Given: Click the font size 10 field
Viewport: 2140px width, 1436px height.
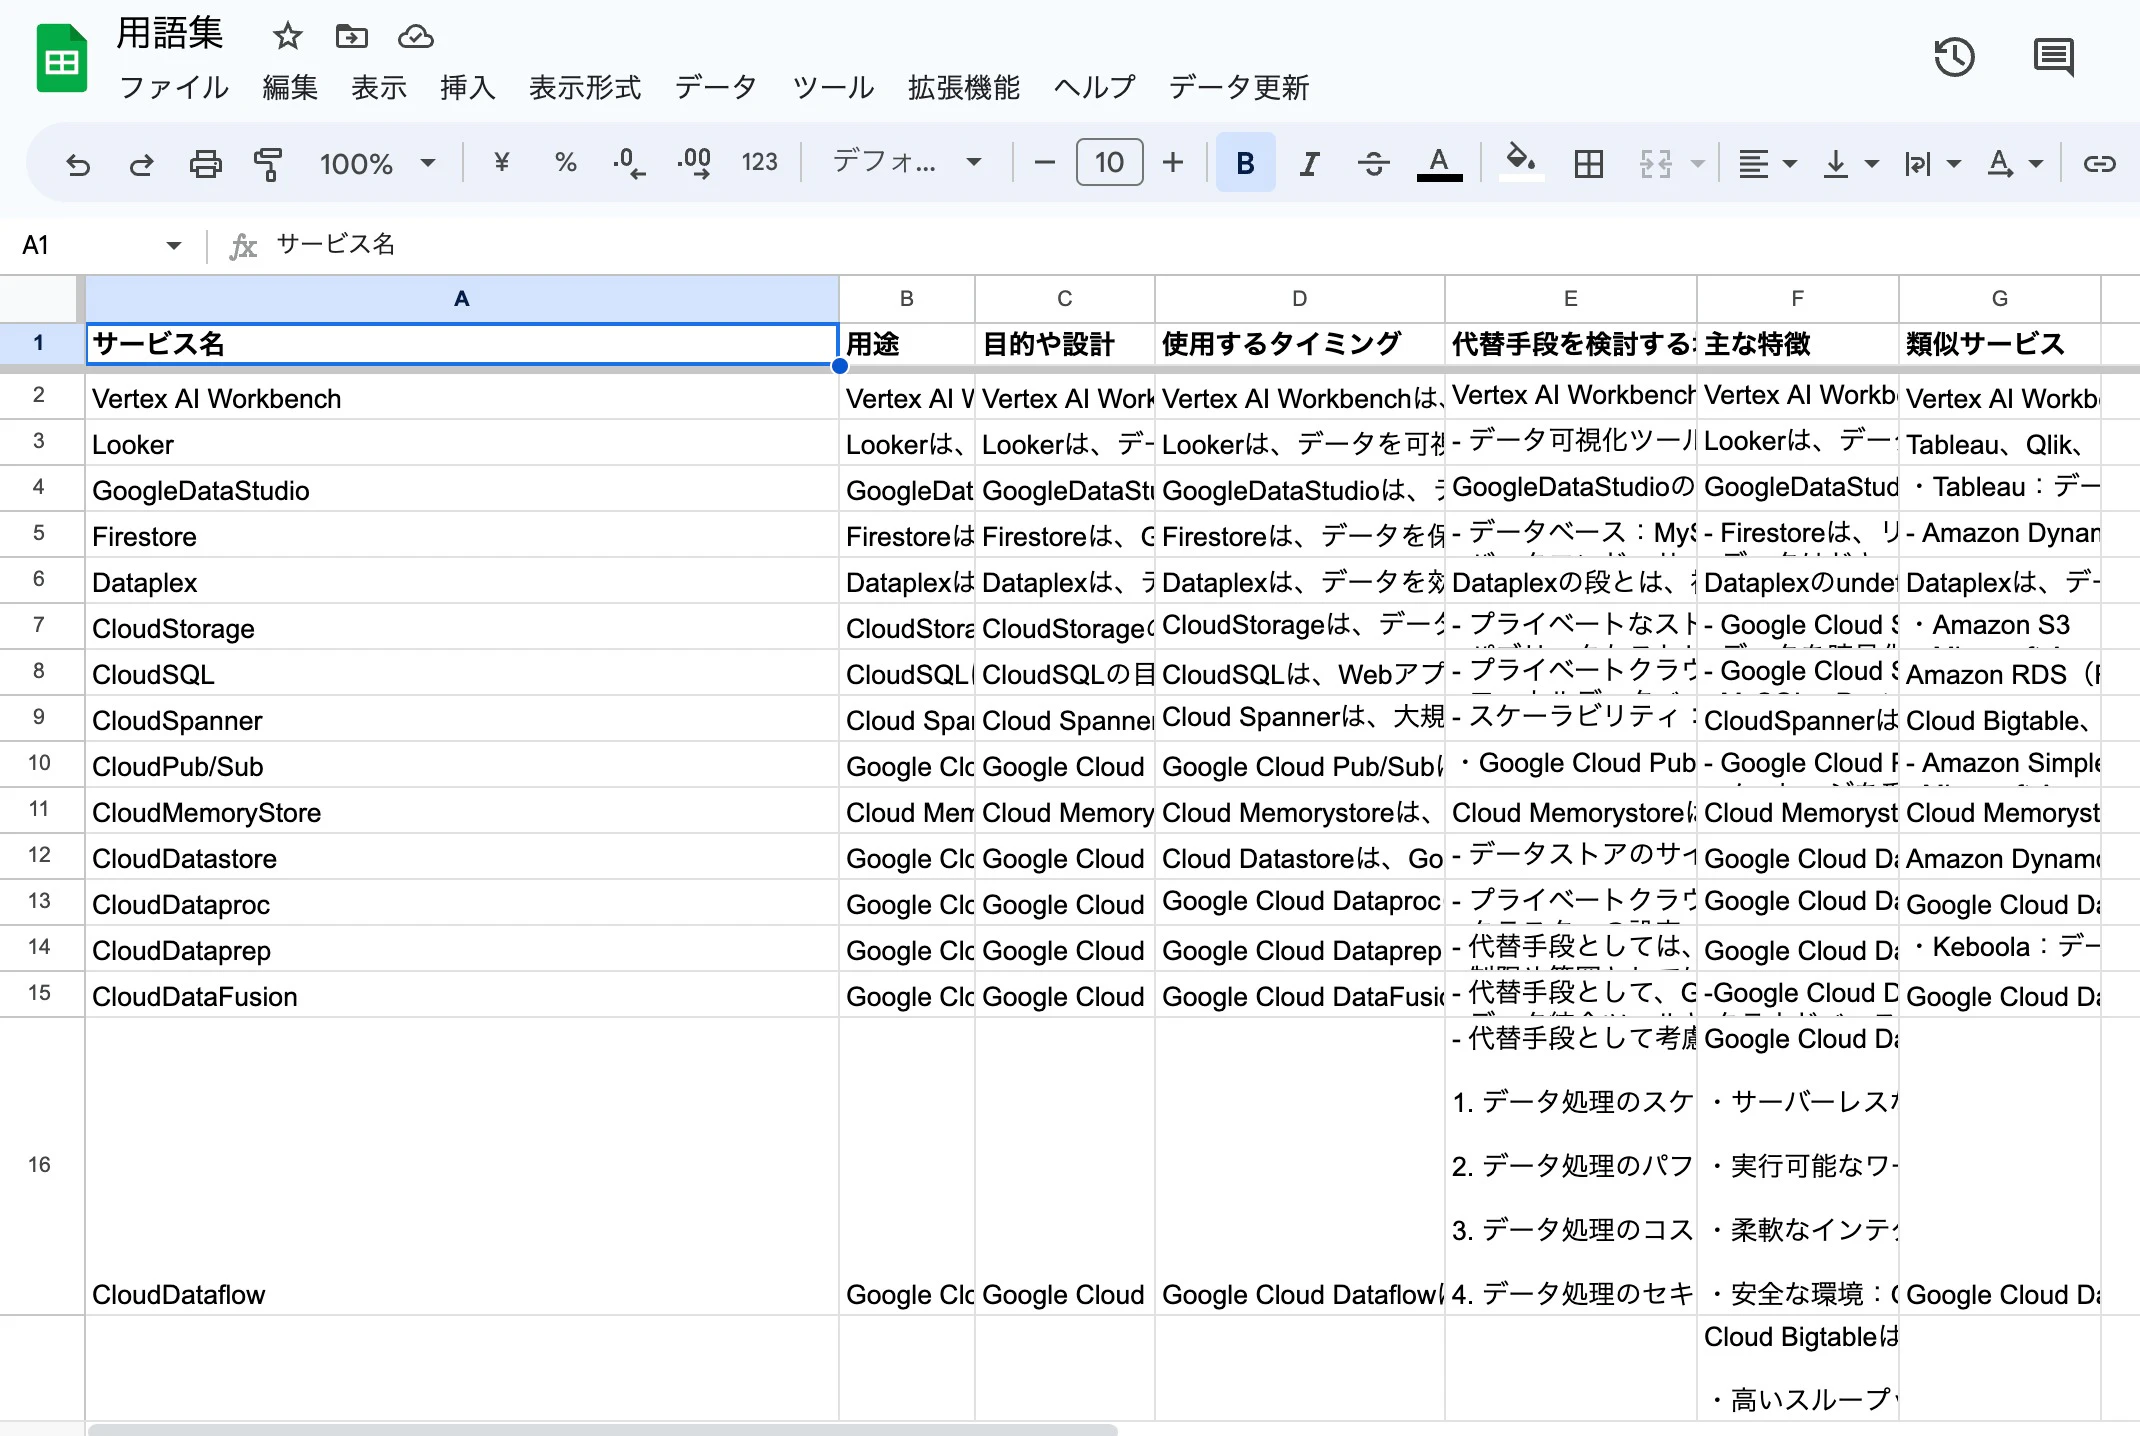Looking at the screenshot, I should click(x=1109, y=162).
